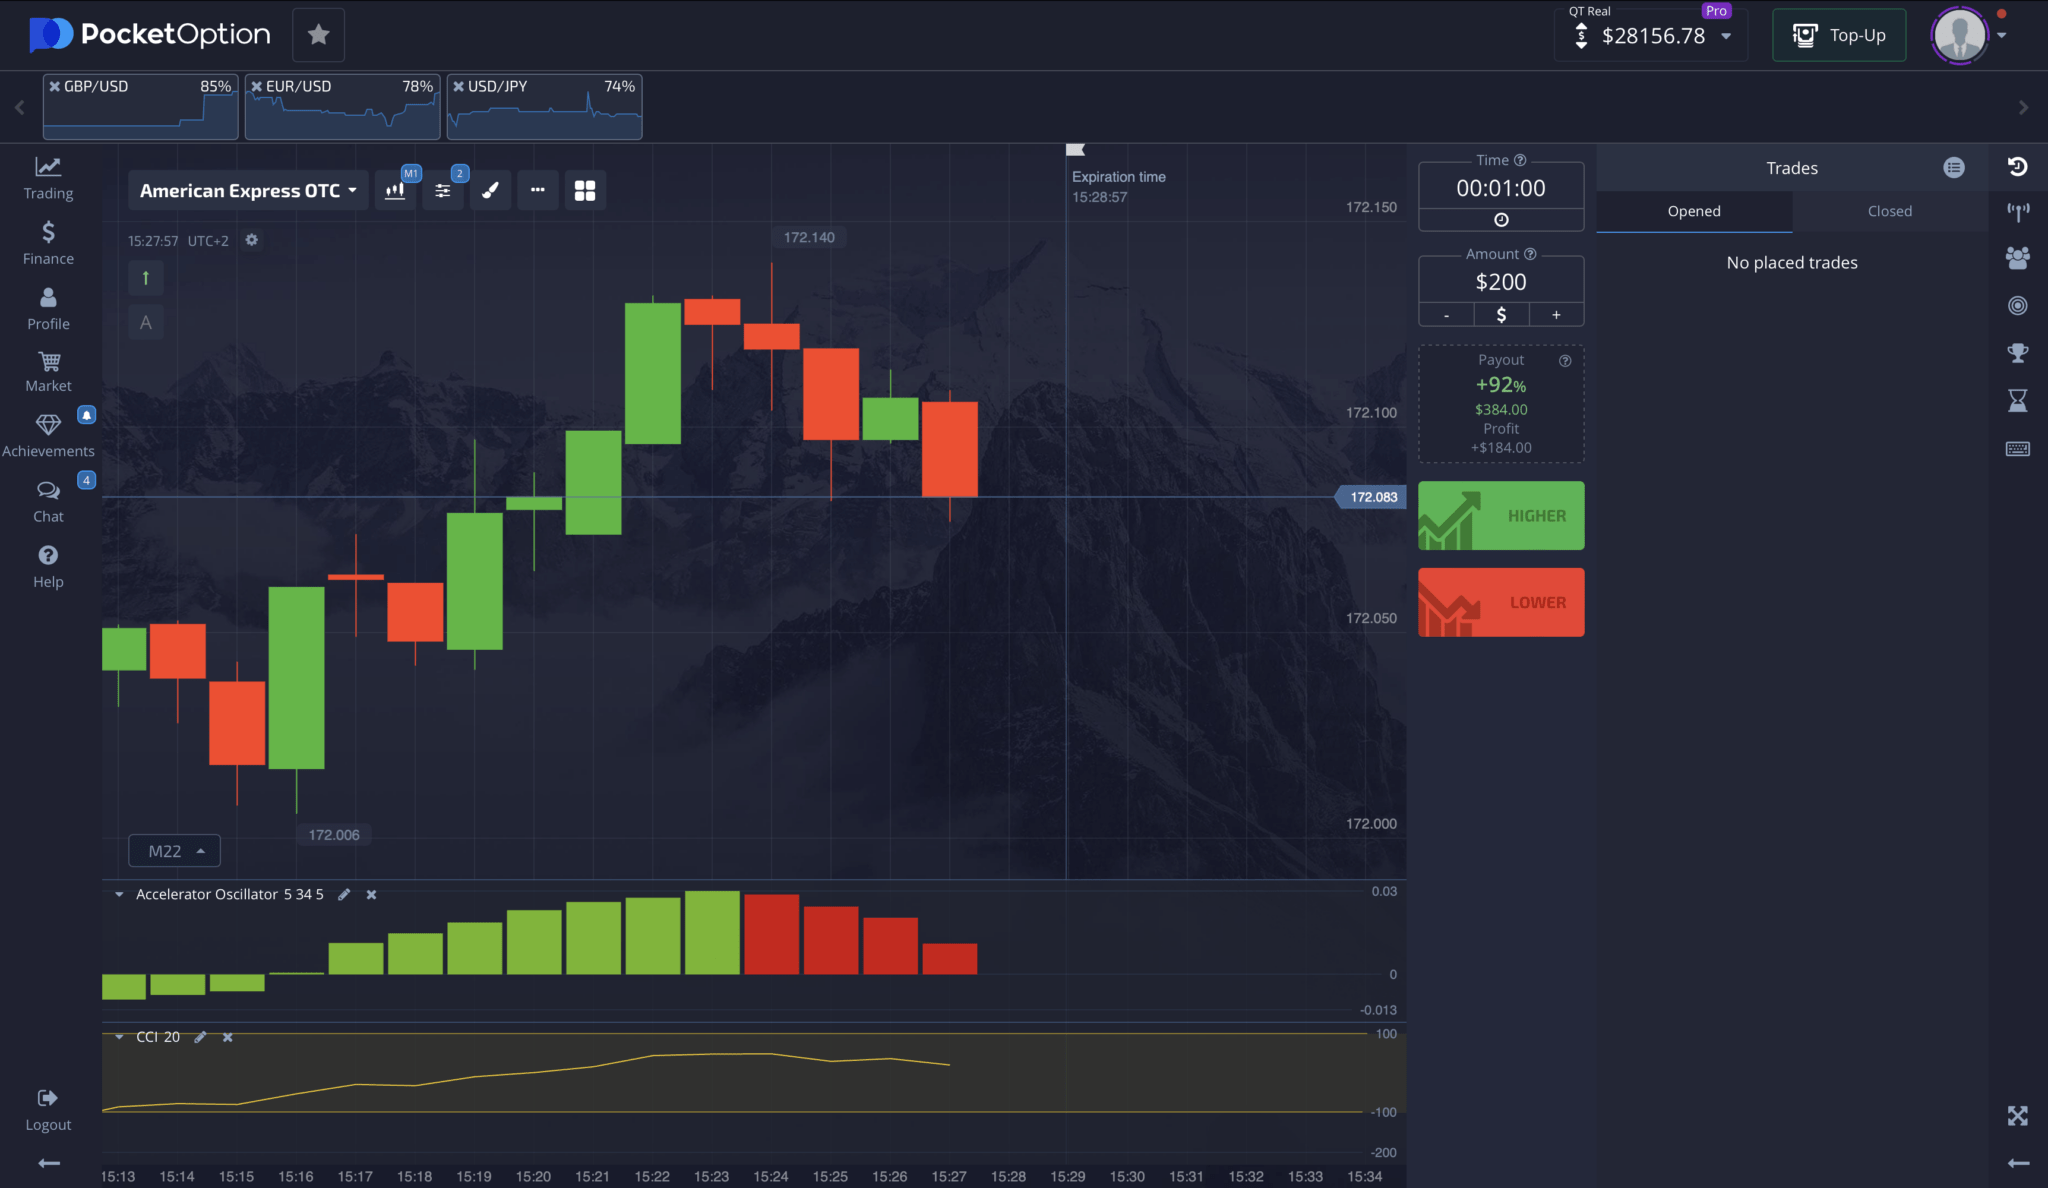This screenshot has height=1188, width=2048.
Task: Open the grid layout switcher icon
Action: pyautogui.click(x=585, y=190)
